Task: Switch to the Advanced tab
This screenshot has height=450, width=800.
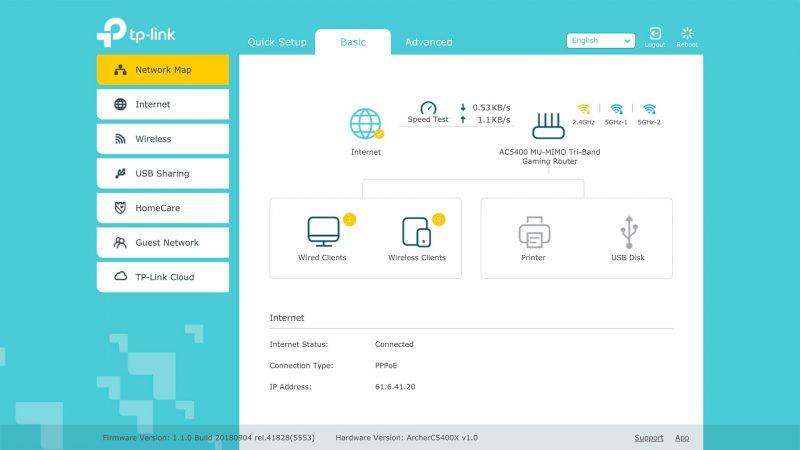Action: [x=429, y=42]
